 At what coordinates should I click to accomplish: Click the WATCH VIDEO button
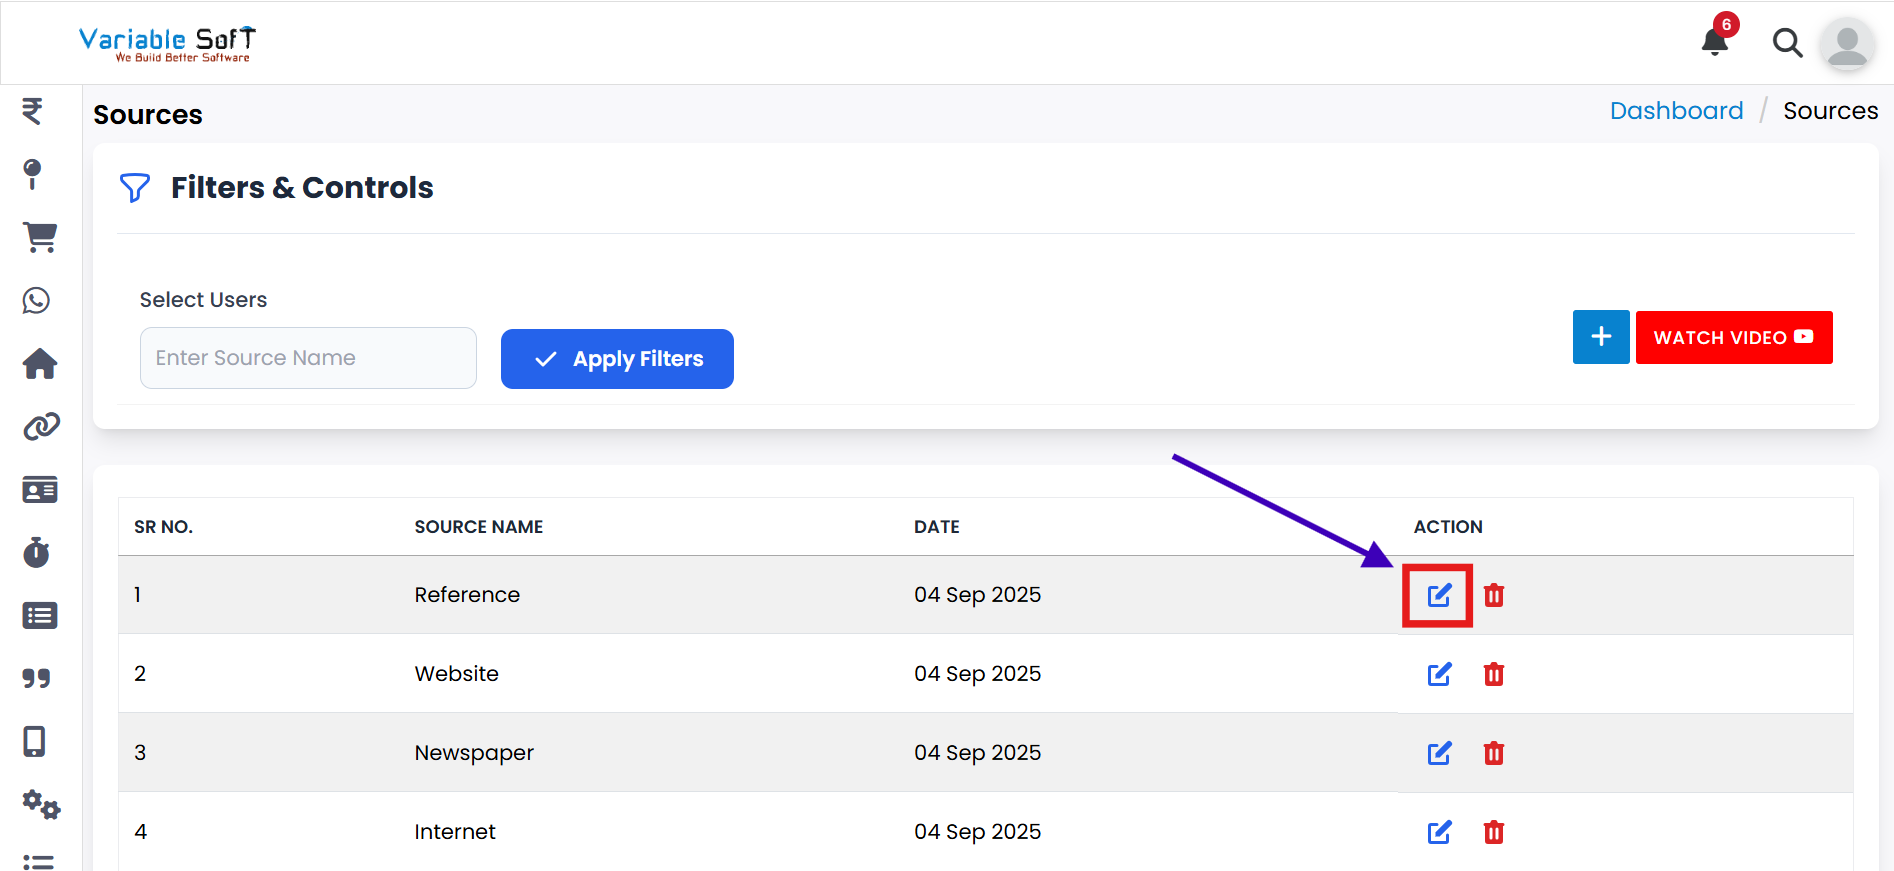click(1733, 338)
